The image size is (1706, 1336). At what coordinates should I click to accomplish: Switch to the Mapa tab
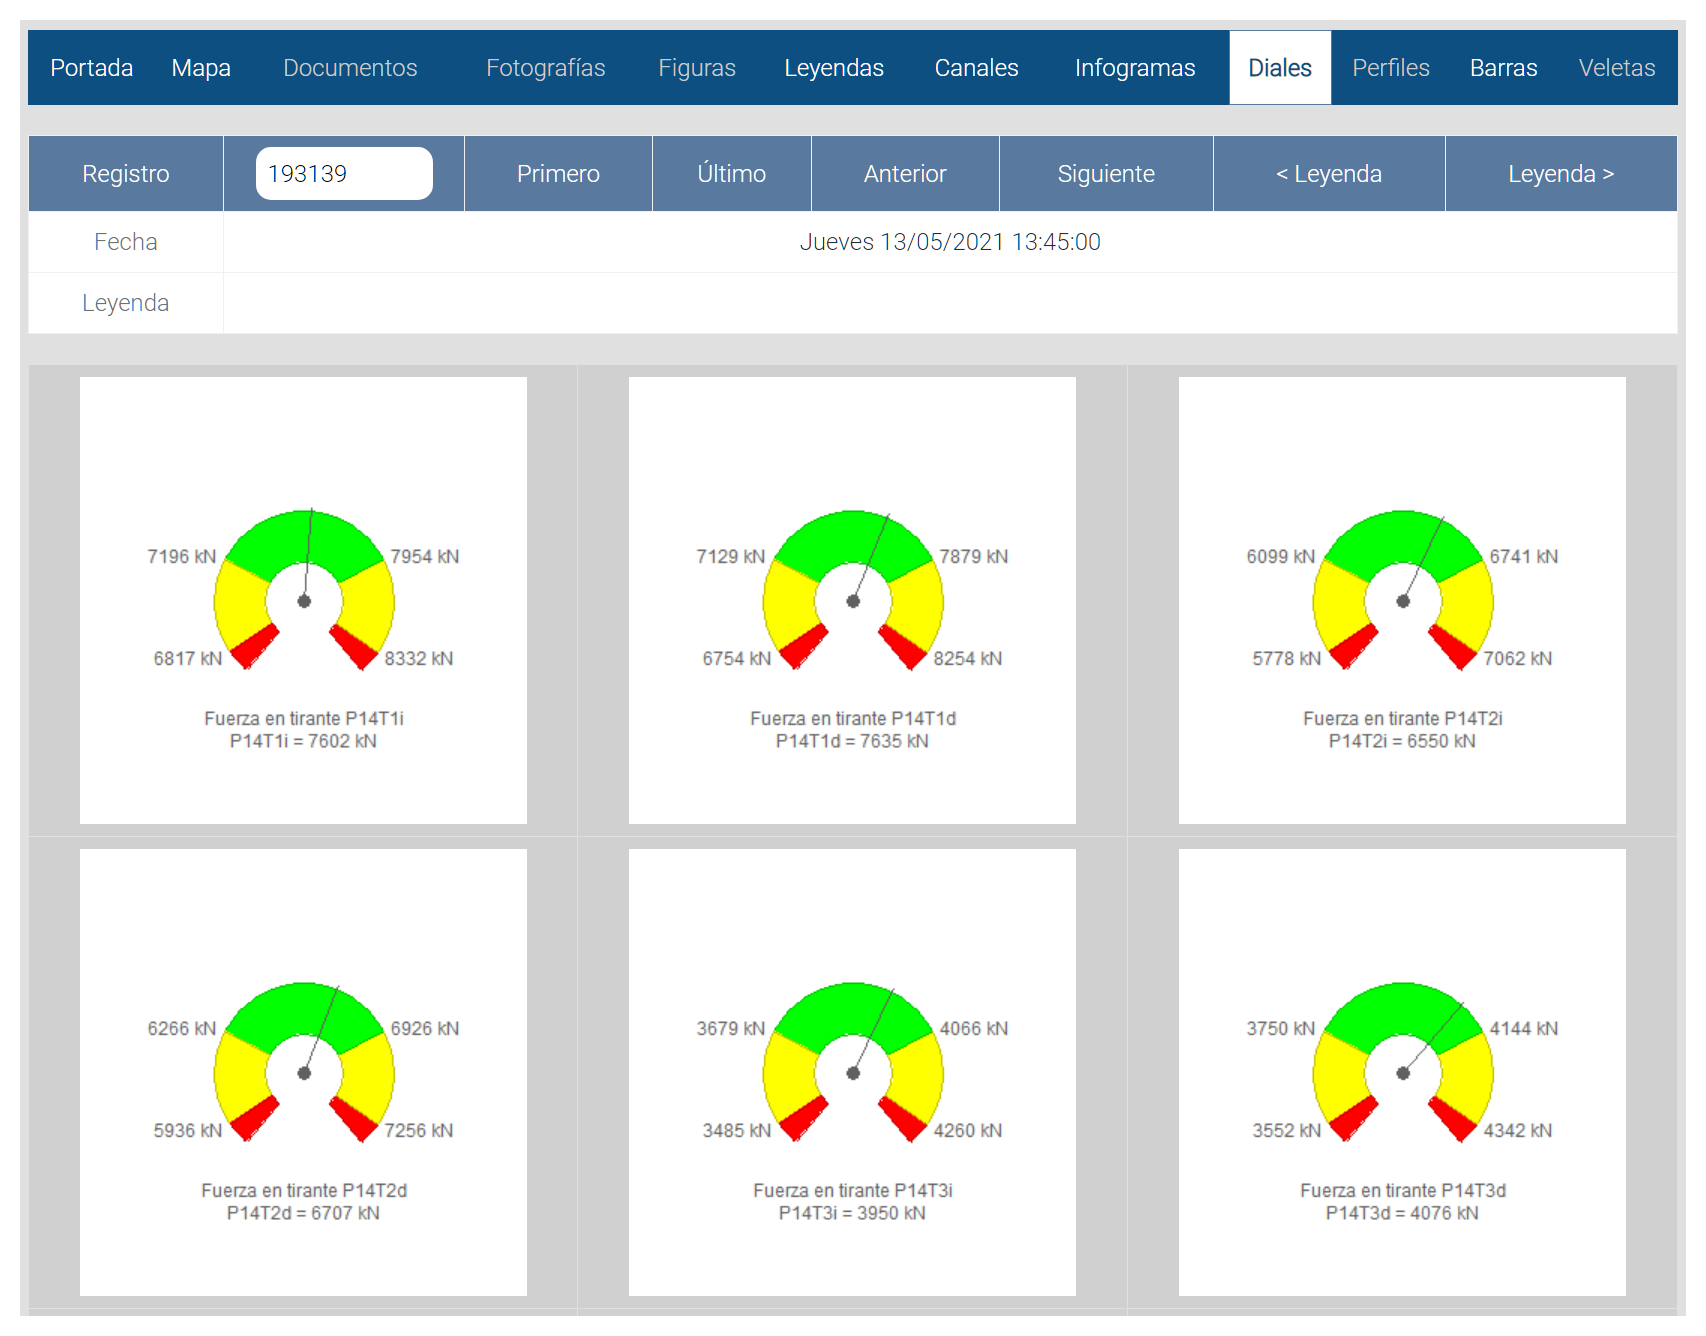(x=201, y=68)
